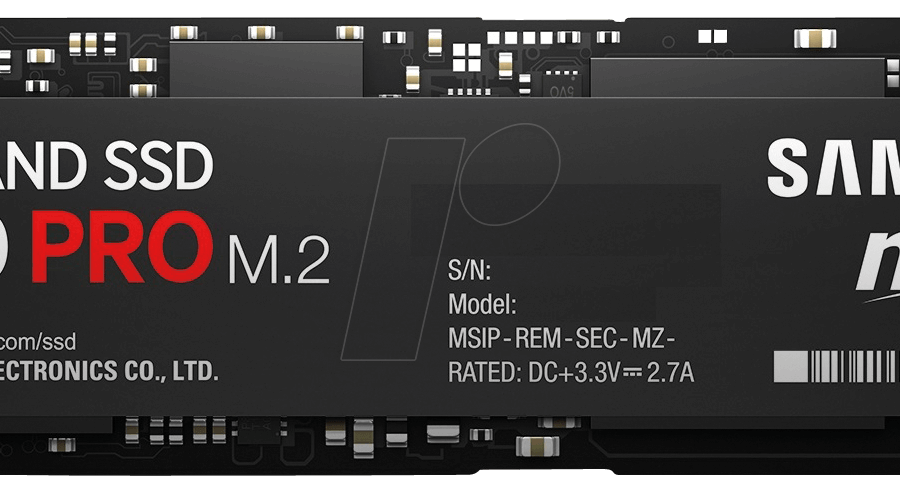Click the four white square pads grid
Screen dimensions: 900x484
pyautogui.click(x=467, y=57)
